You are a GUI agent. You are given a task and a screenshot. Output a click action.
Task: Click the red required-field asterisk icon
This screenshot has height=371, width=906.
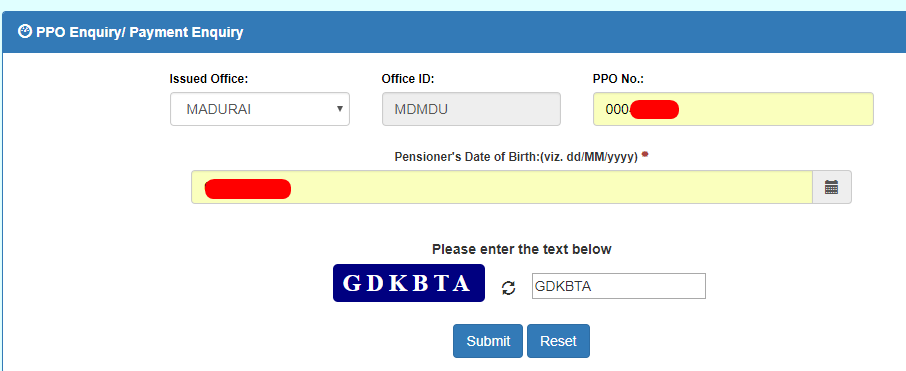coord(645,154)
